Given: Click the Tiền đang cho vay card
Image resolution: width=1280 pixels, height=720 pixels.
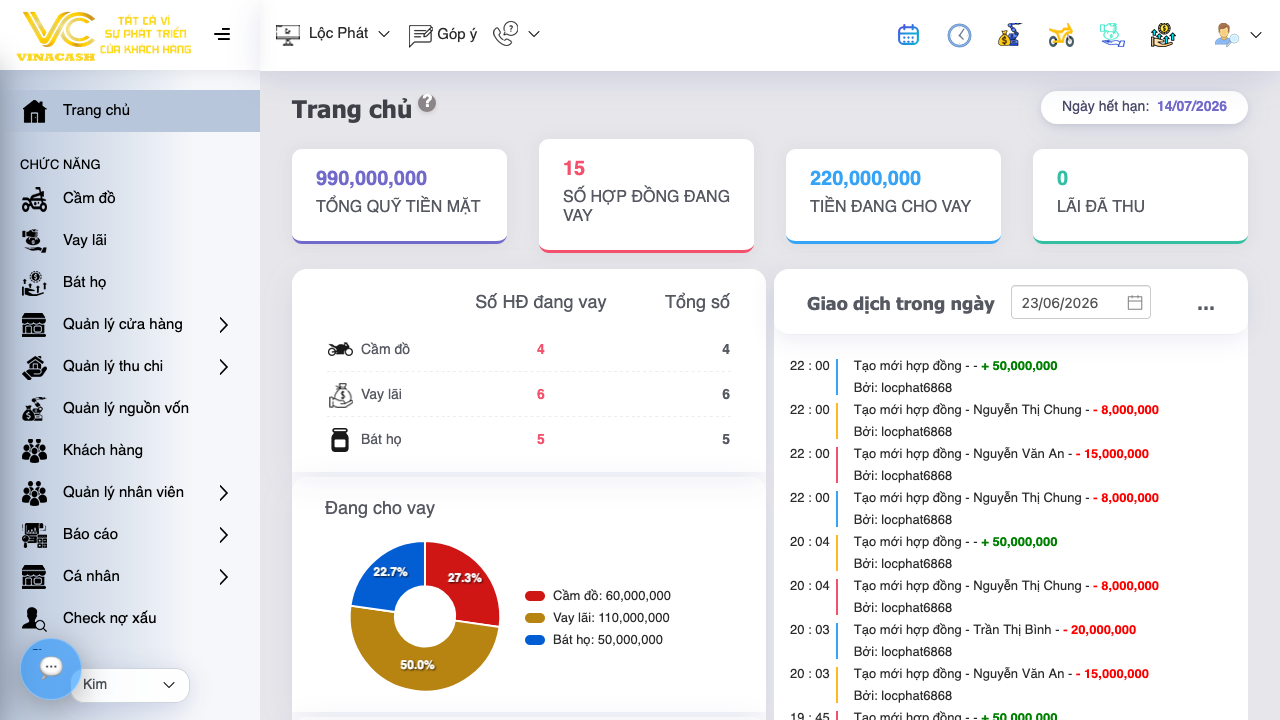Looking at the screenshot, I should (x=893, y=196).
